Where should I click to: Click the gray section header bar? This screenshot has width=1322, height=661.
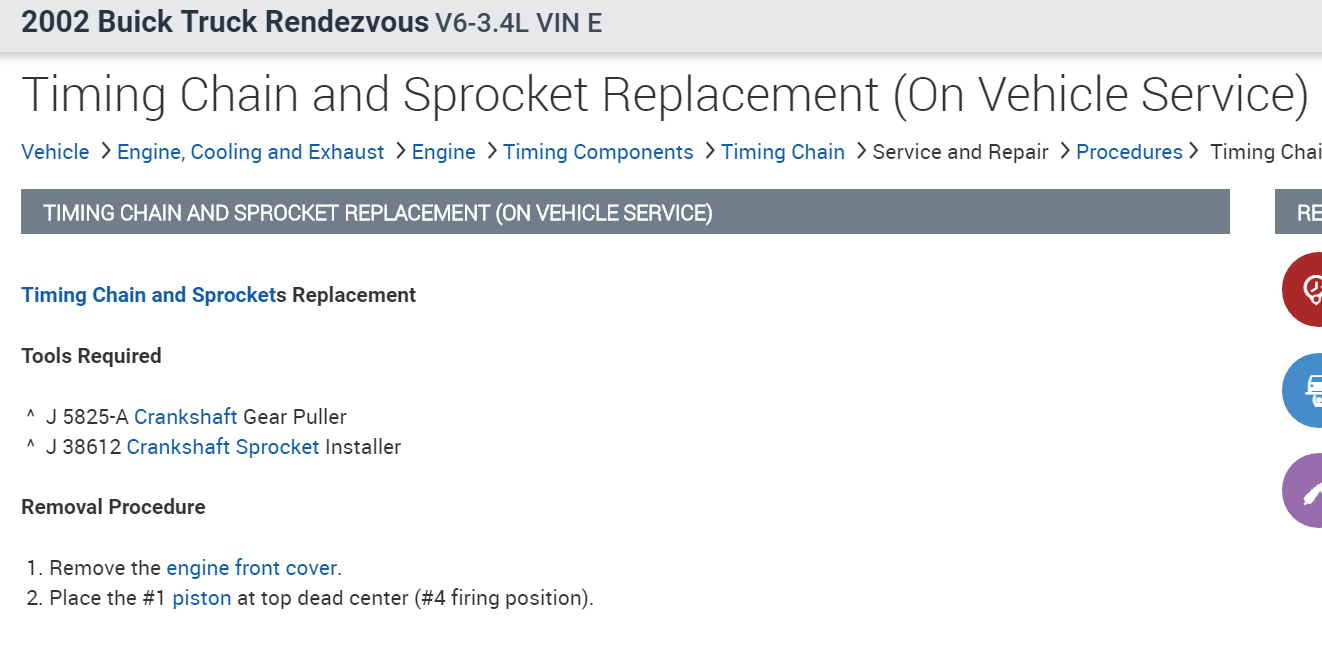pos(625,213)
